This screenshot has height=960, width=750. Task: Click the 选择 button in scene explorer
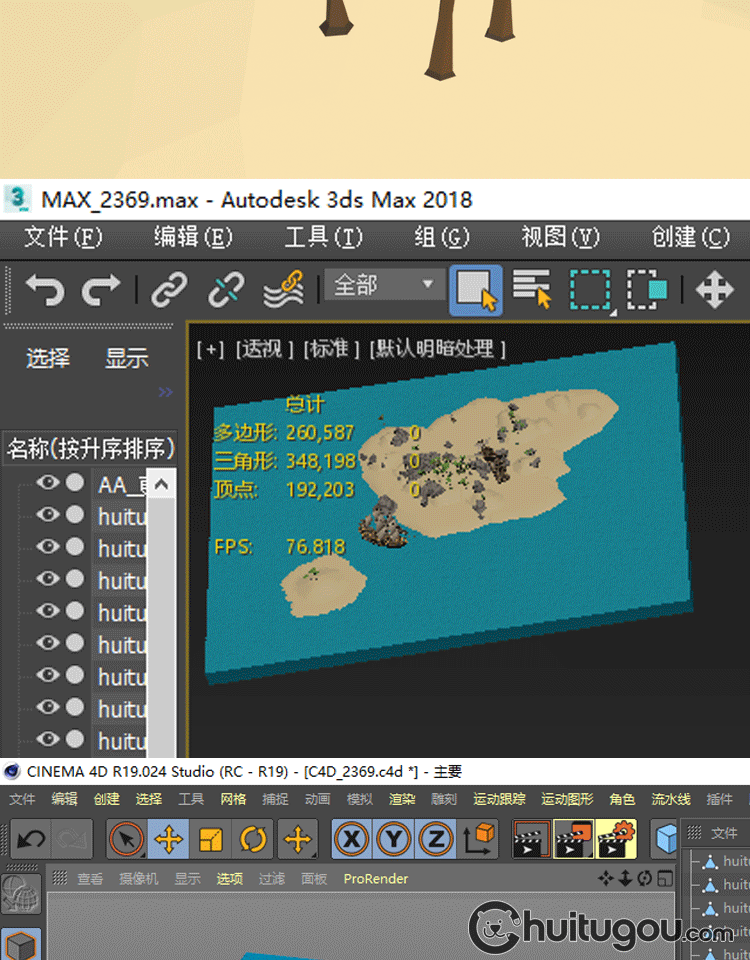48,358
